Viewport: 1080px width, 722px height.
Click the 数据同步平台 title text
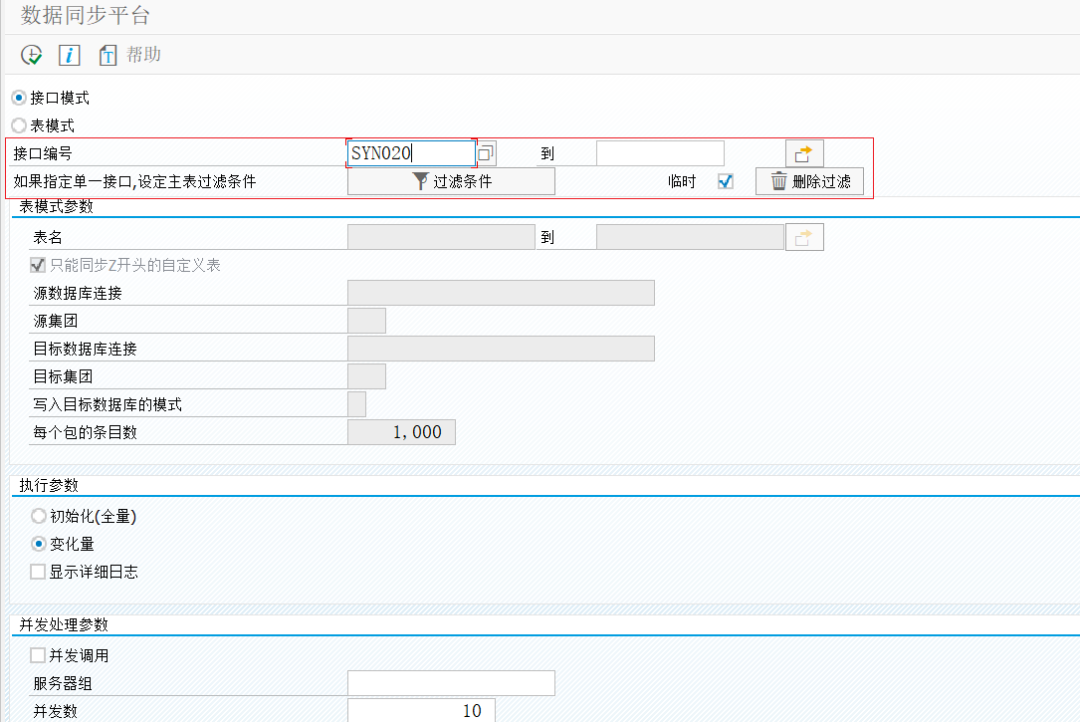click(85, 15)
